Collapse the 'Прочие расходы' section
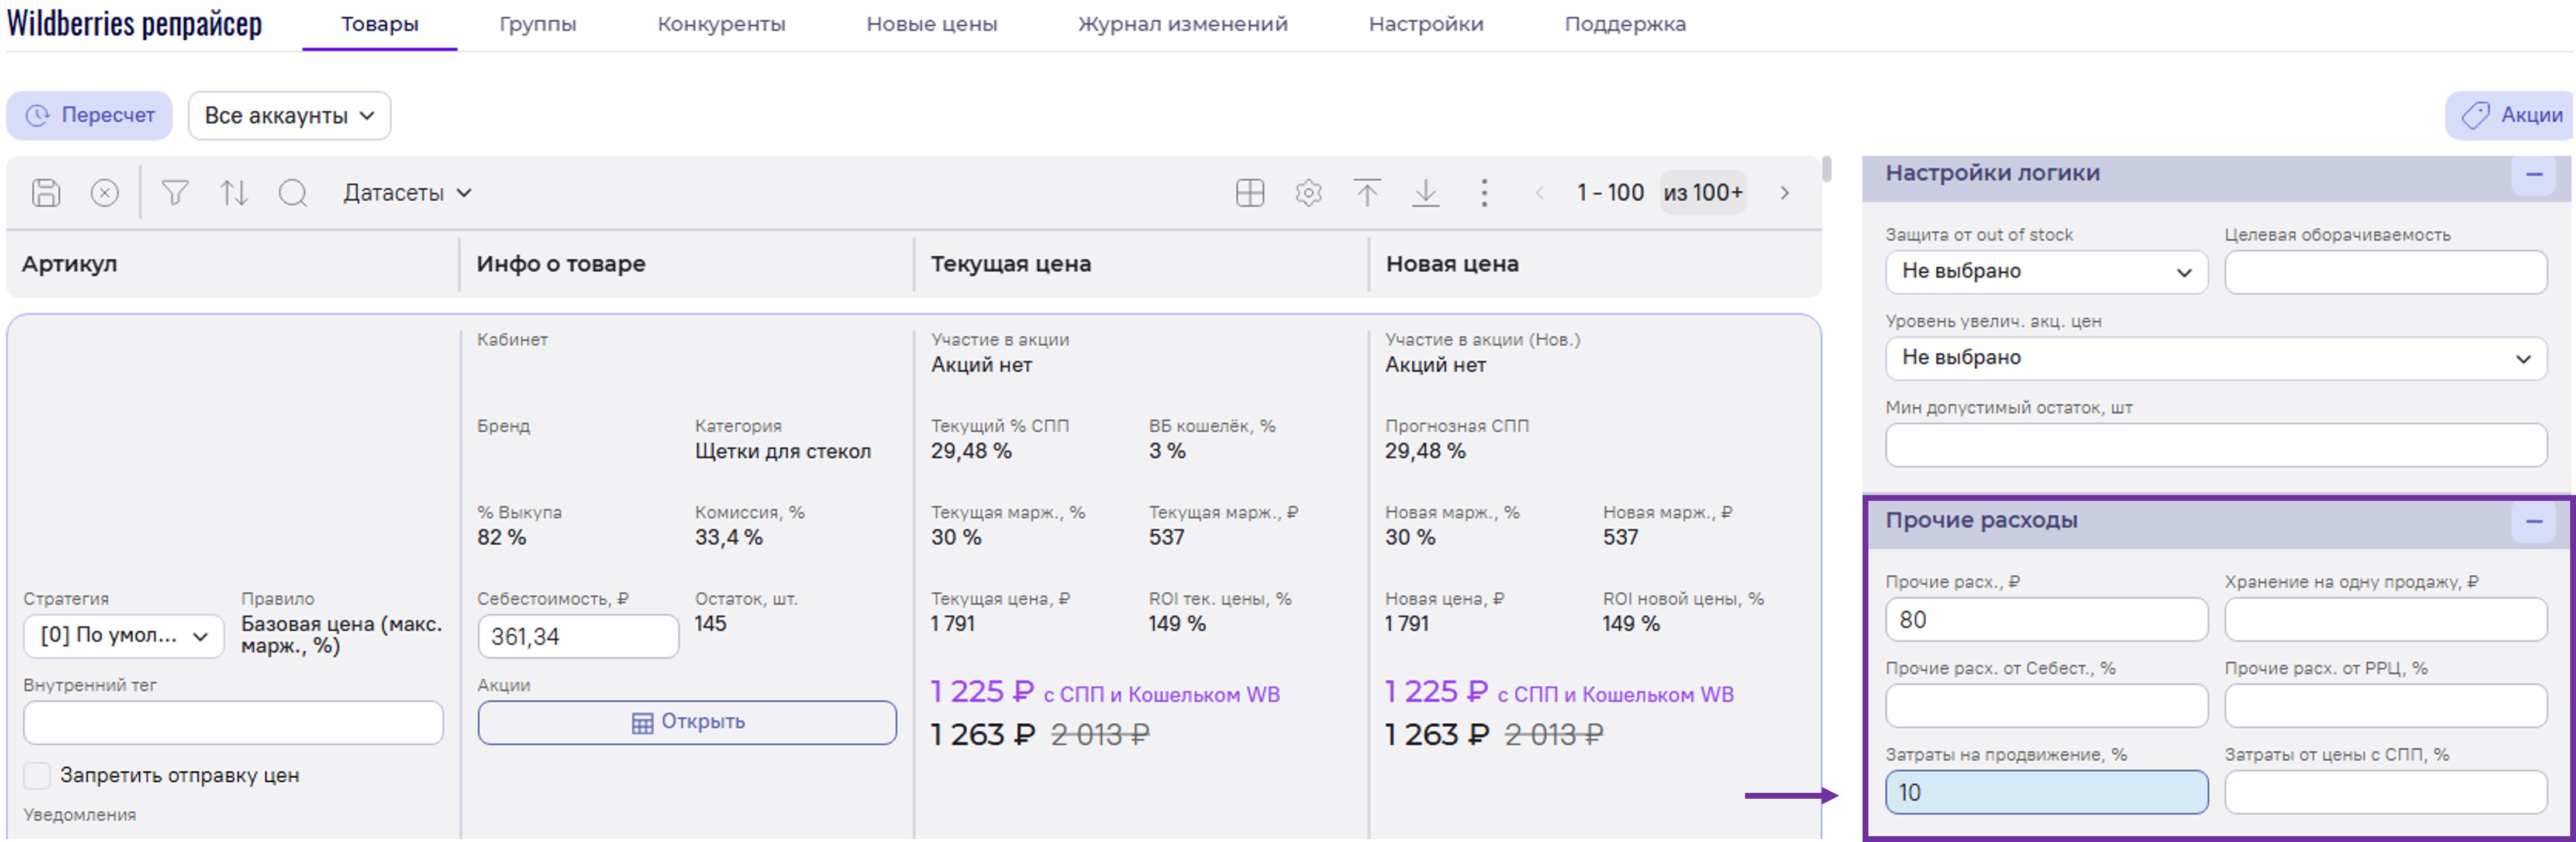The height and width of the screenshot is (842, 2576). (2533, 521)
